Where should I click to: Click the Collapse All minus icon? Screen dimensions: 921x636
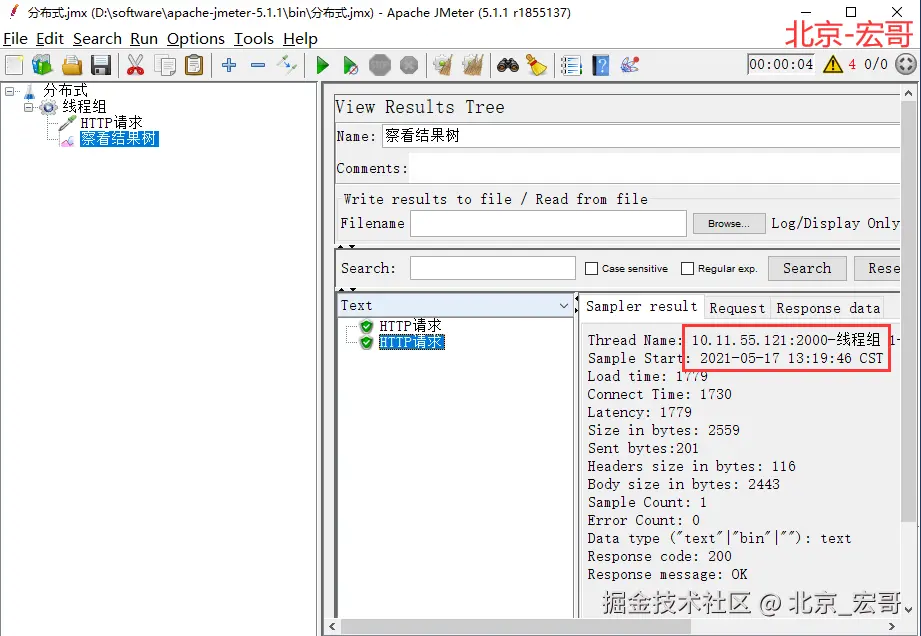click(258, 65)
